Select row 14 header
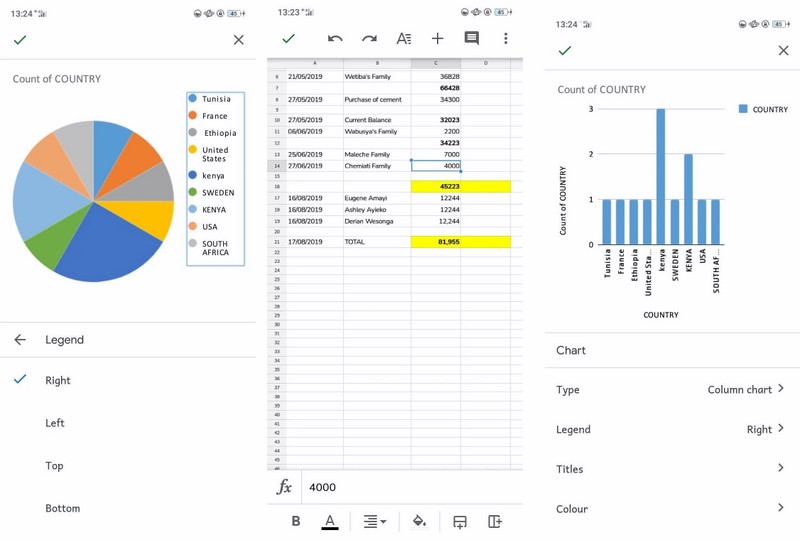This screenshot has width=800, height=540. tap(277, 166)
